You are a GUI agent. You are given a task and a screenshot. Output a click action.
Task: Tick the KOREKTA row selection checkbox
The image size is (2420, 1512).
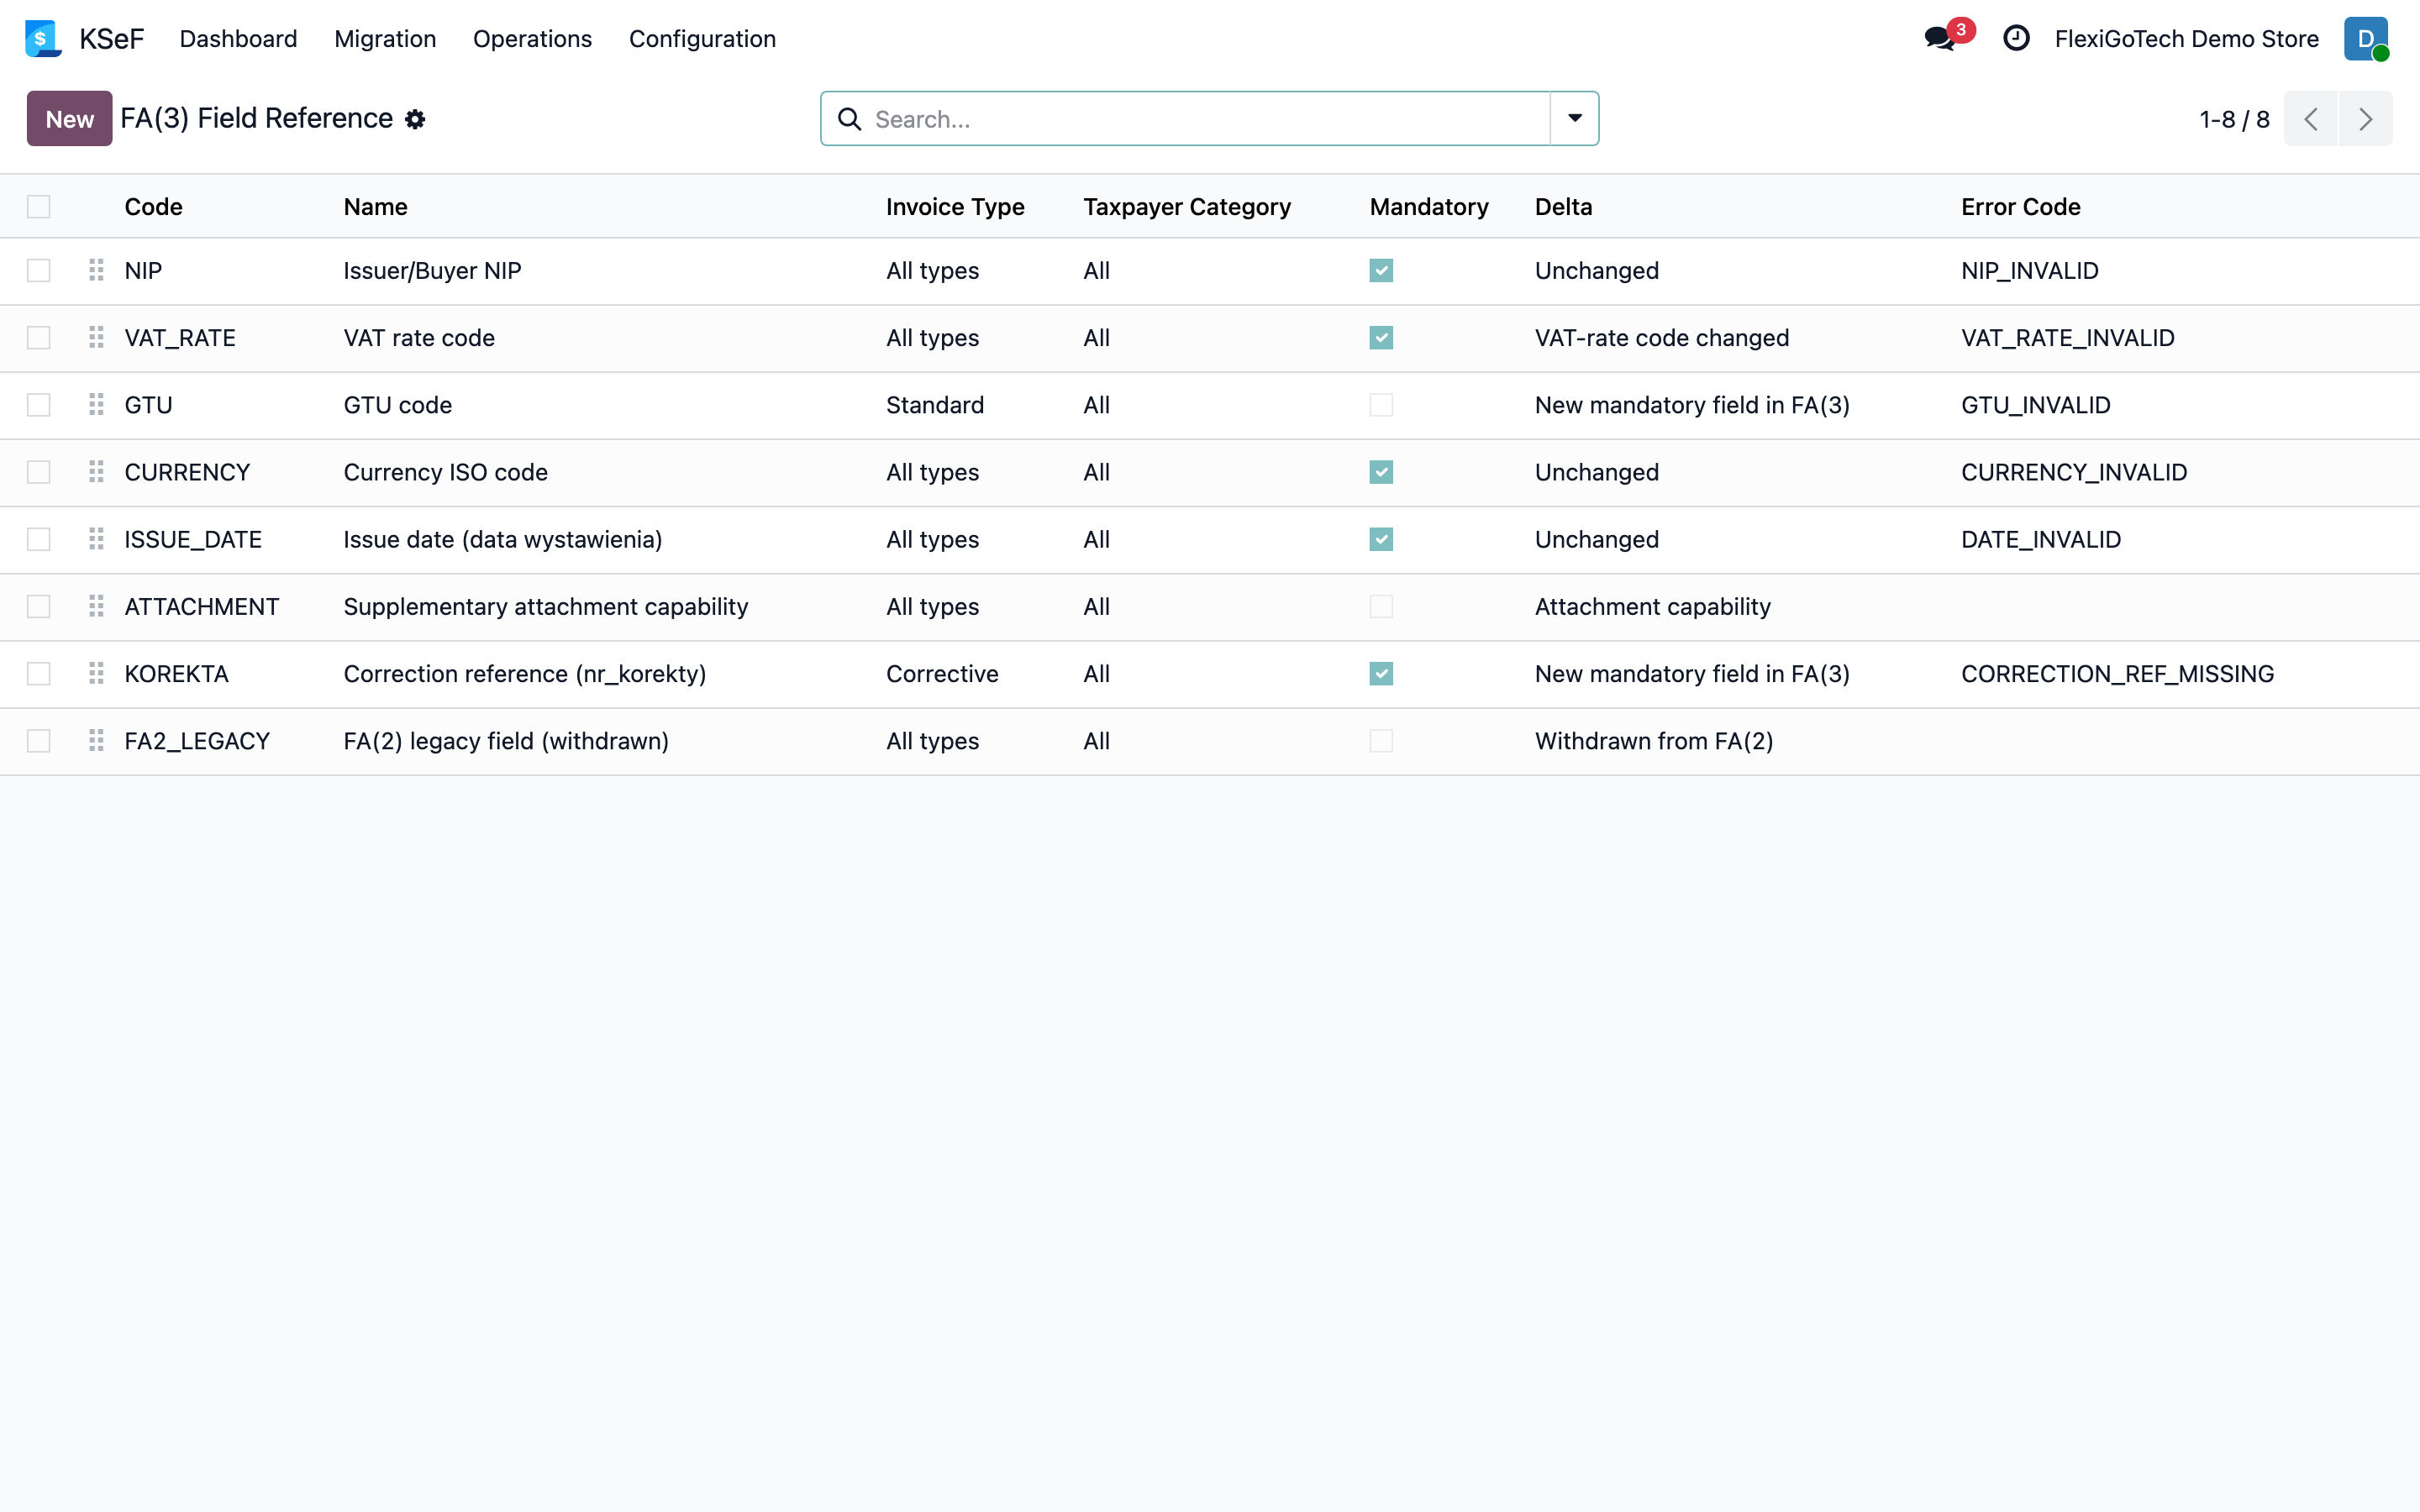[x=39, y=674]
